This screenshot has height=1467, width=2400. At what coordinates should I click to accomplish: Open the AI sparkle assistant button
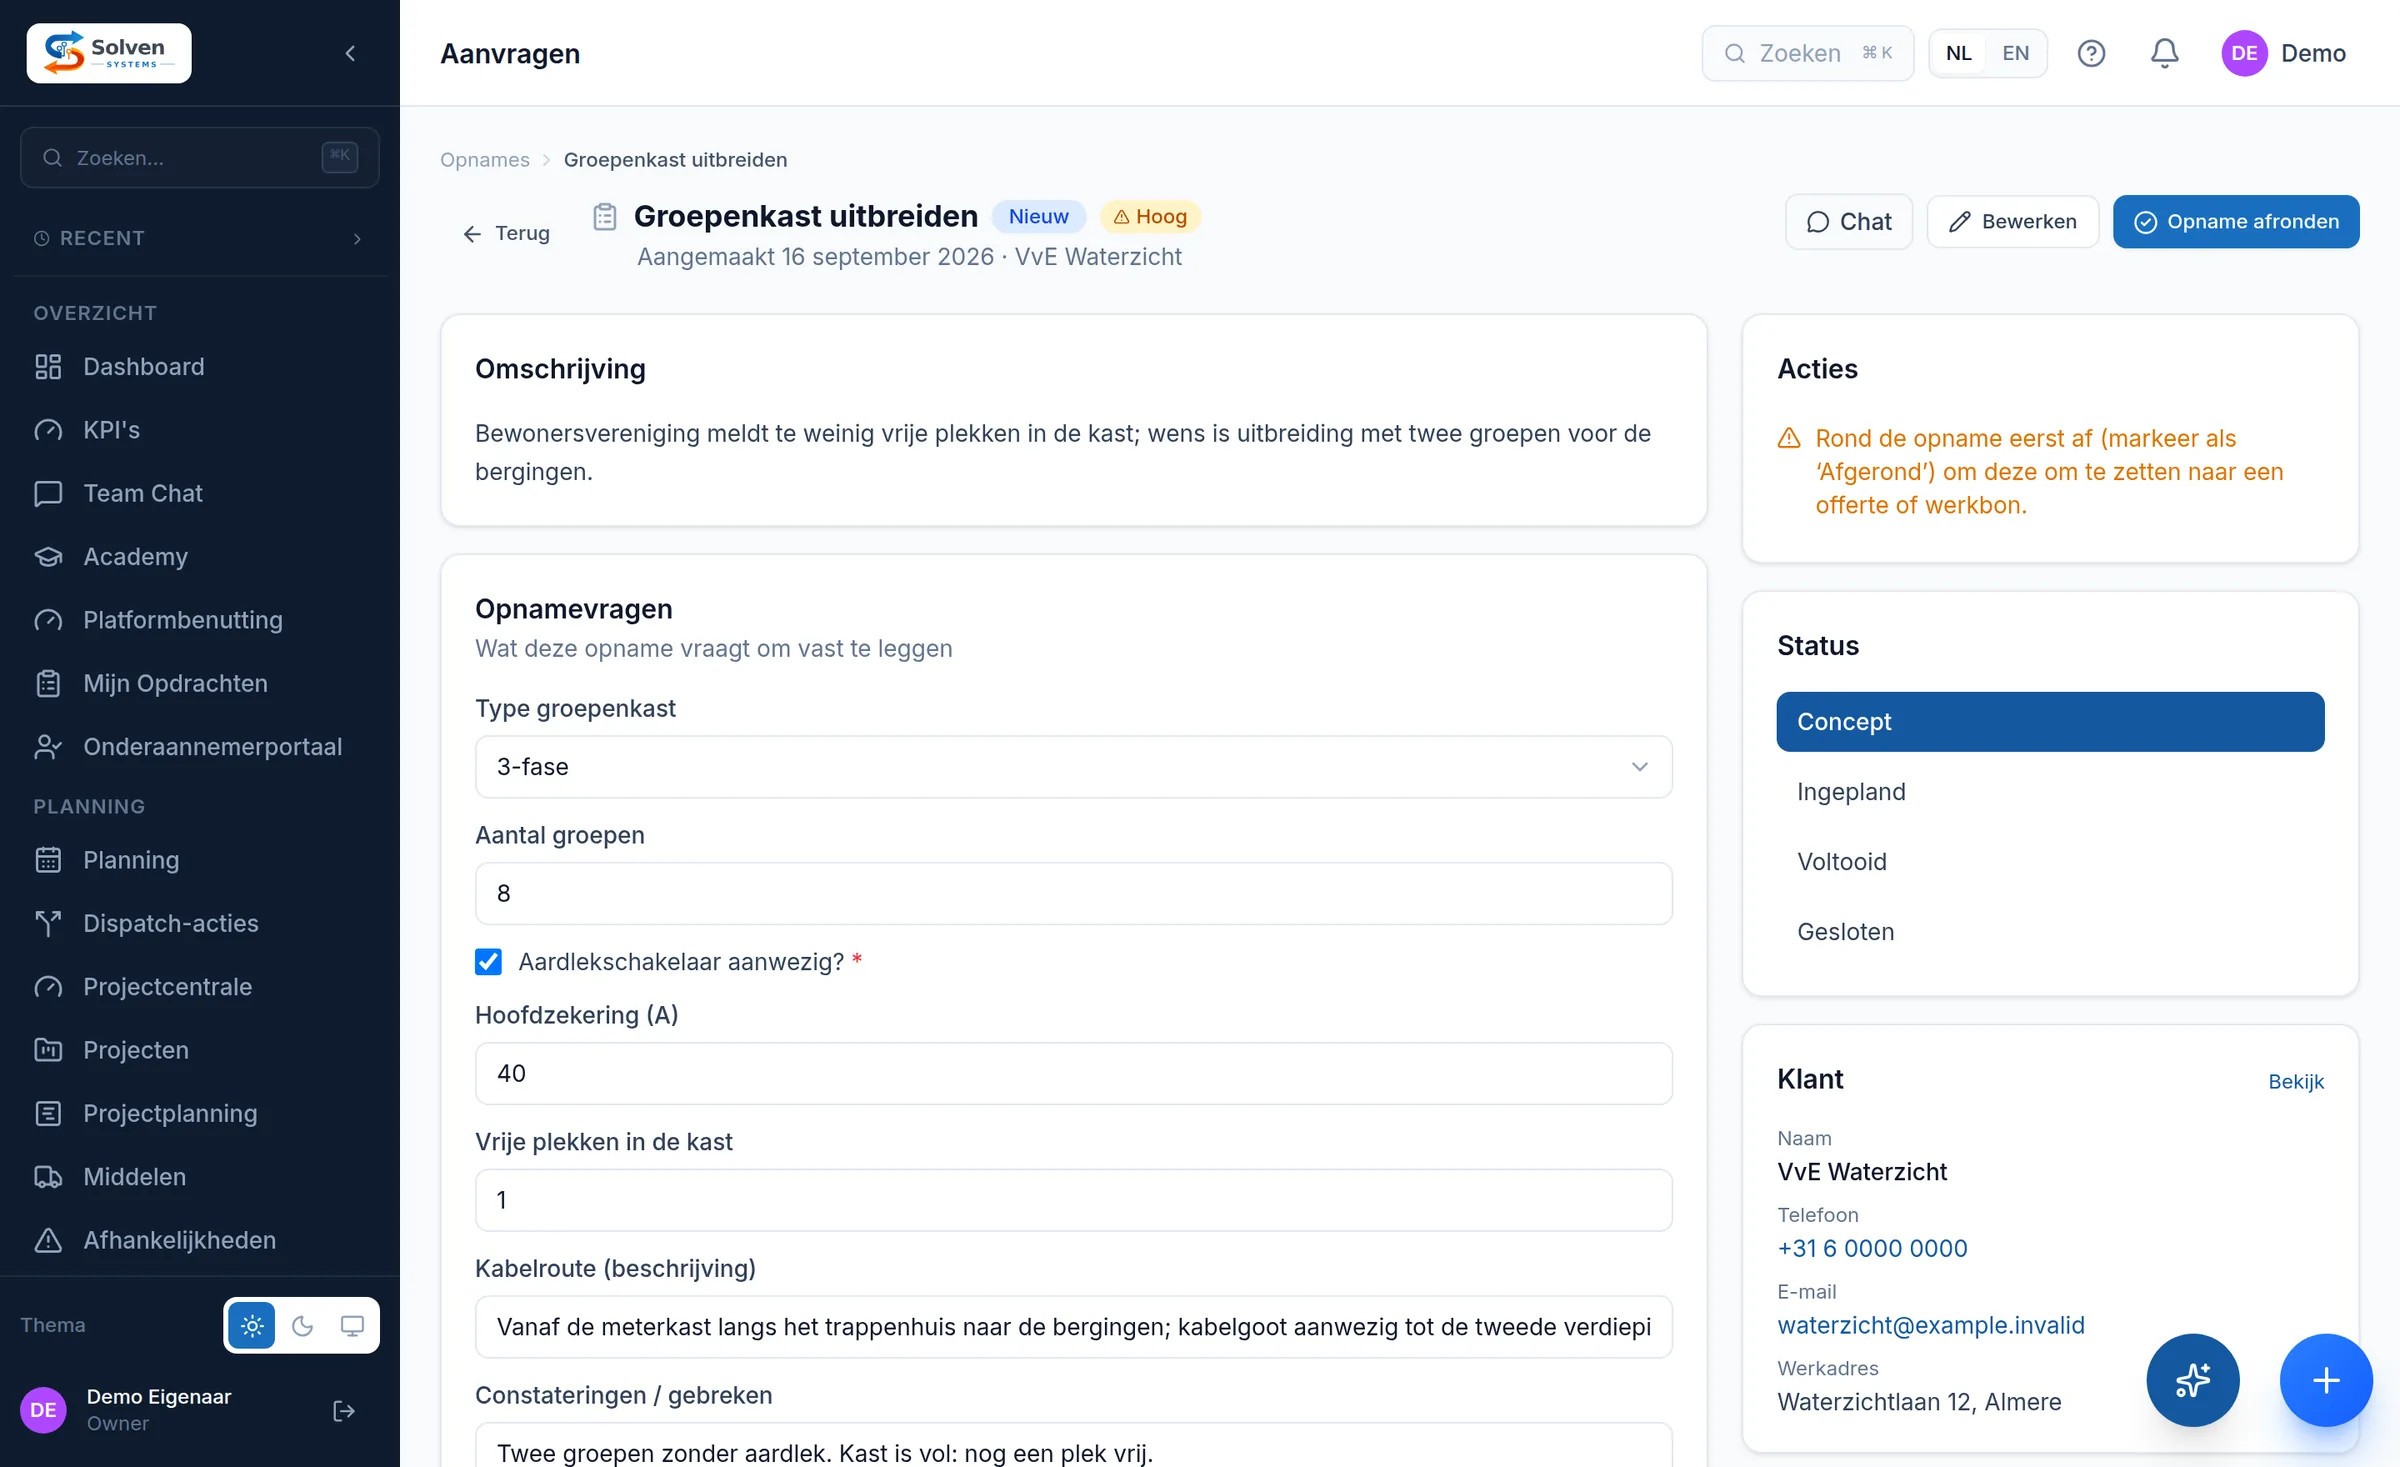2192,1380
